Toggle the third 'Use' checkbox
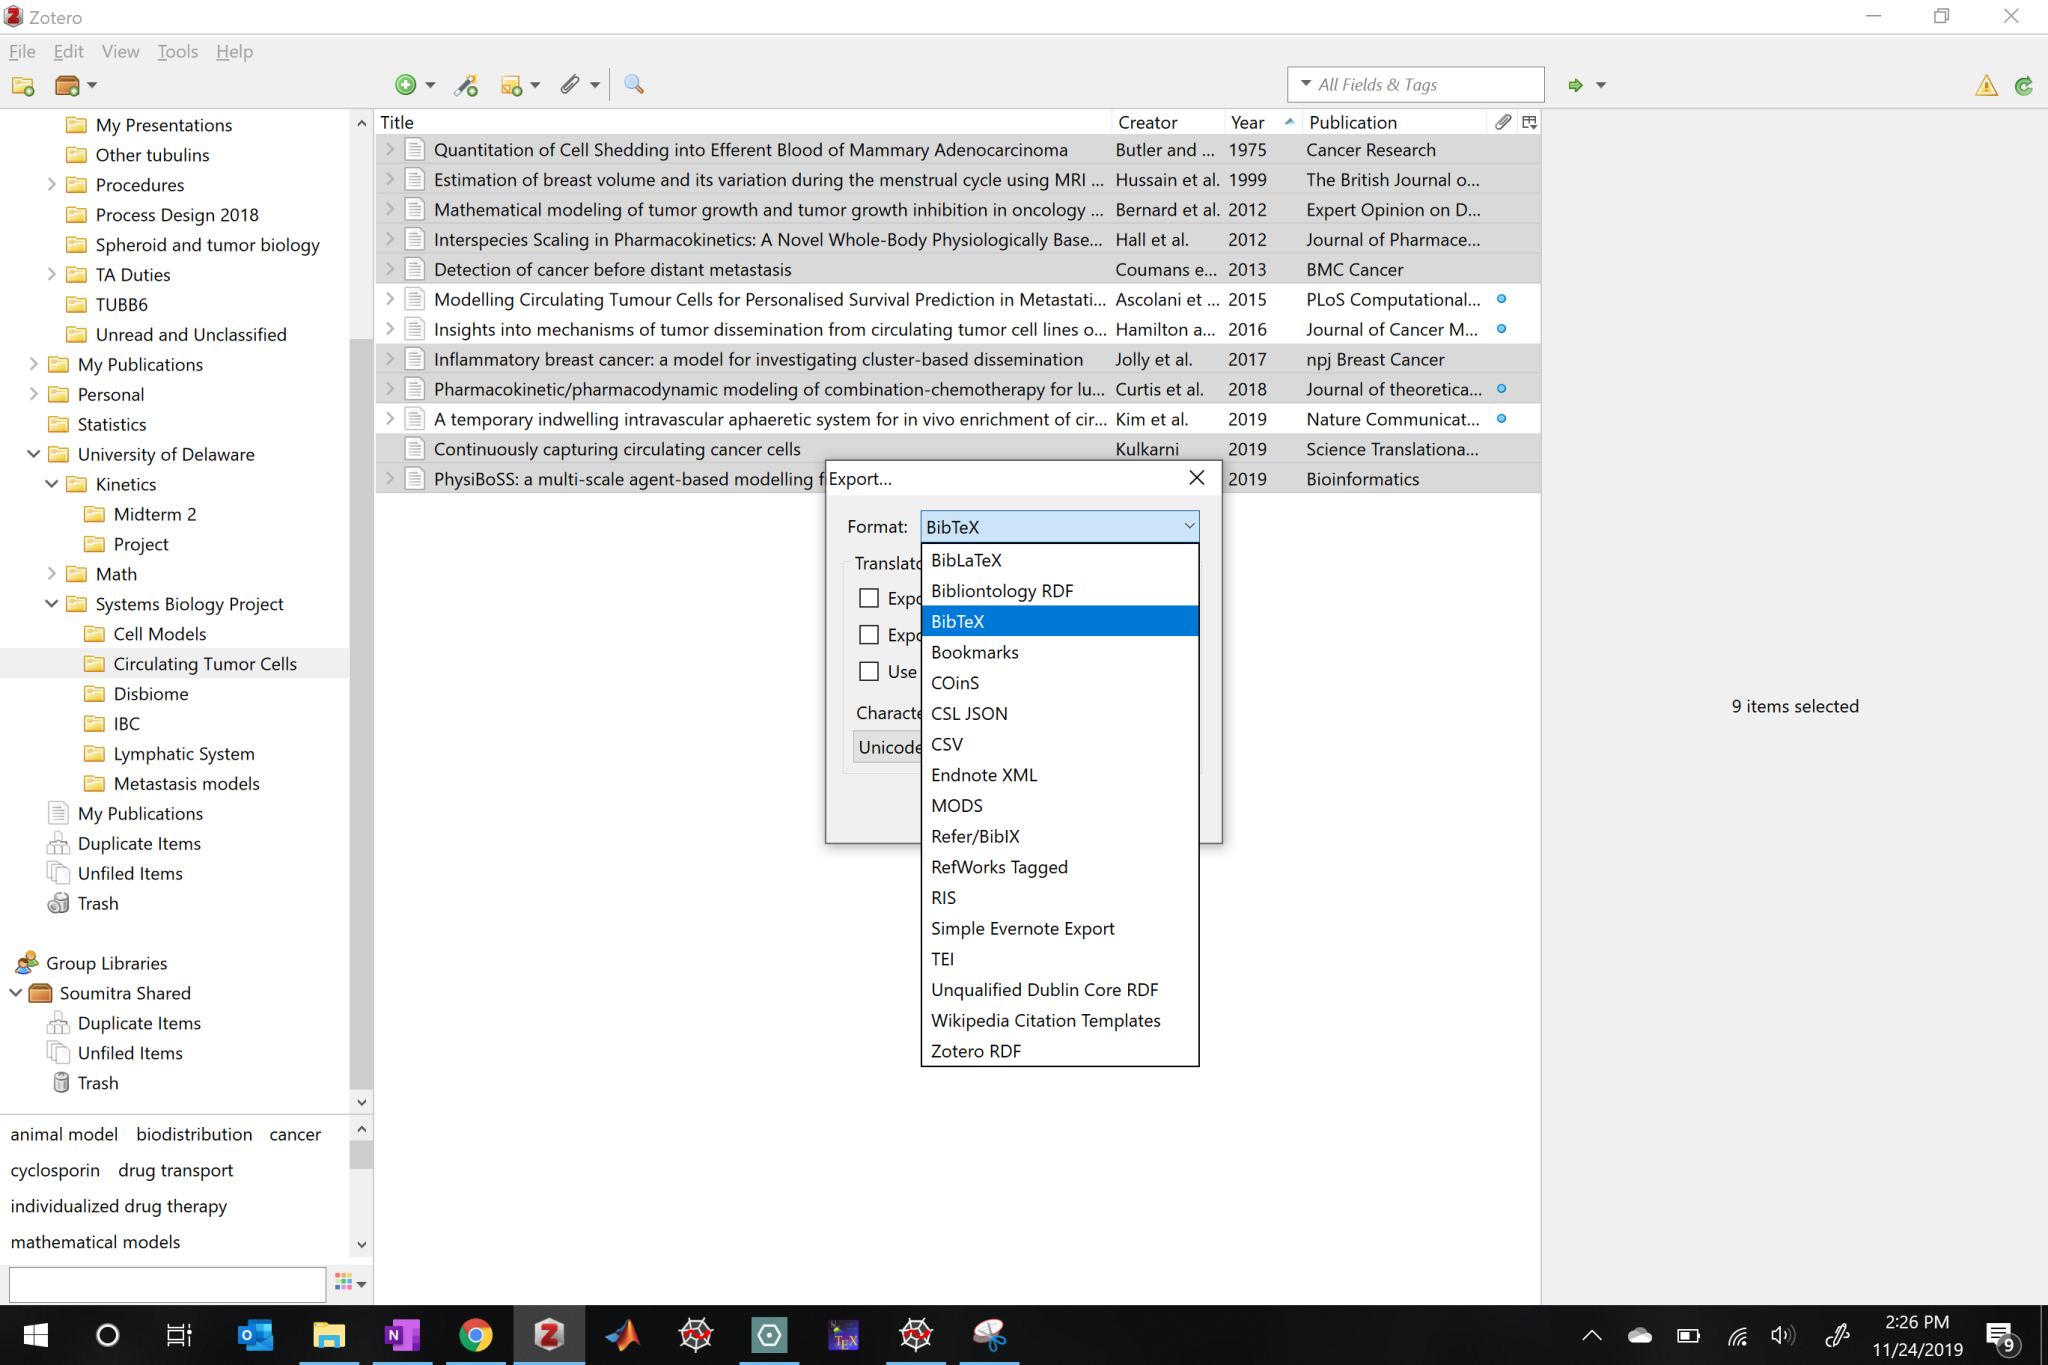 [869, 672]
